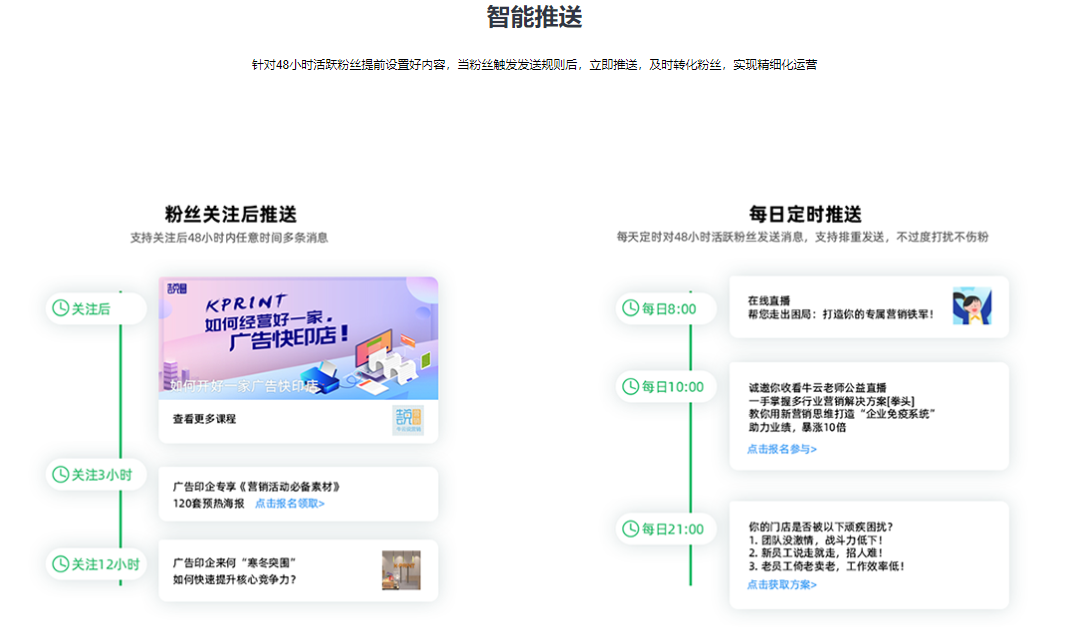1076x644 pixels.
Task: Click the small logo next to 查看更多课程
Action: click(x=407, y=420)
